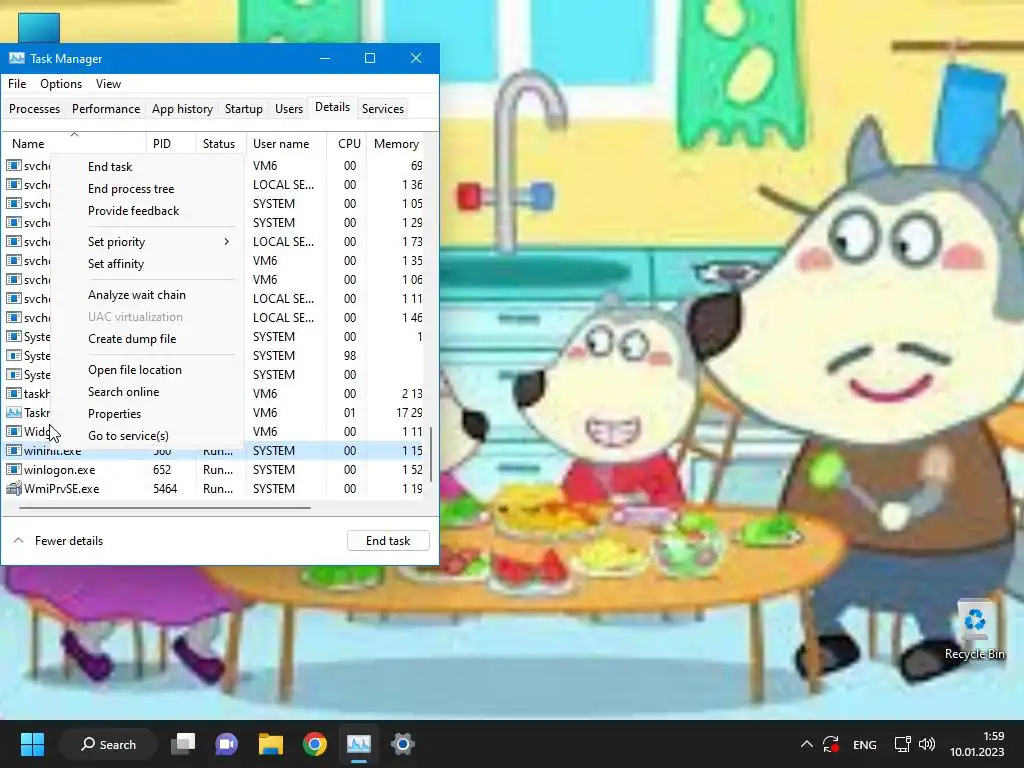Select the winlogon.exe process row
The image size is (1024, 768).
tap(214, 470)
